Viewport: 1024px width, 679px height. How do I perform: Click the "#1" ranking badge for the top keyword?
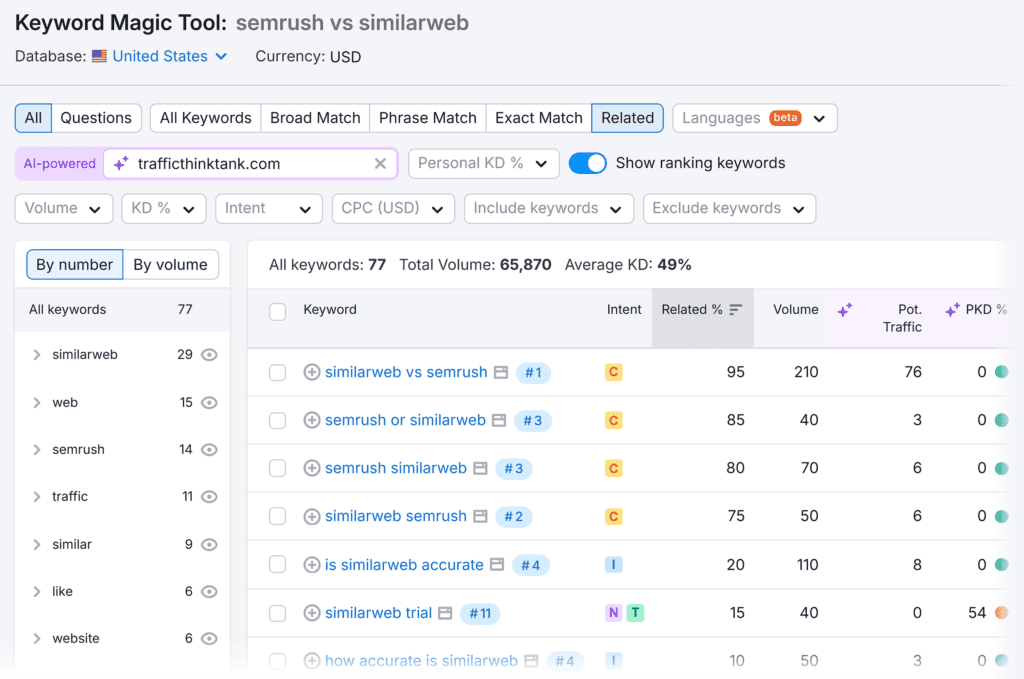tap(533, 372)
